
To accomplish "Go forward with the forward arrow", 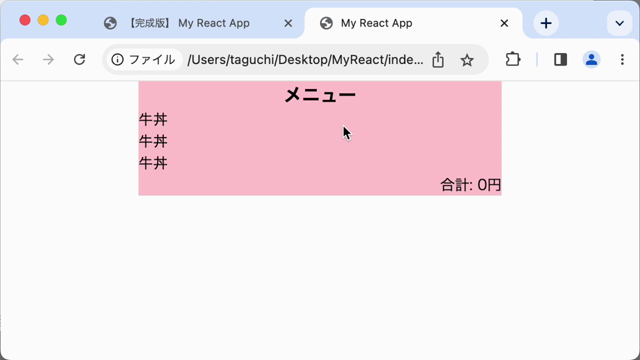I will (48, 60).
